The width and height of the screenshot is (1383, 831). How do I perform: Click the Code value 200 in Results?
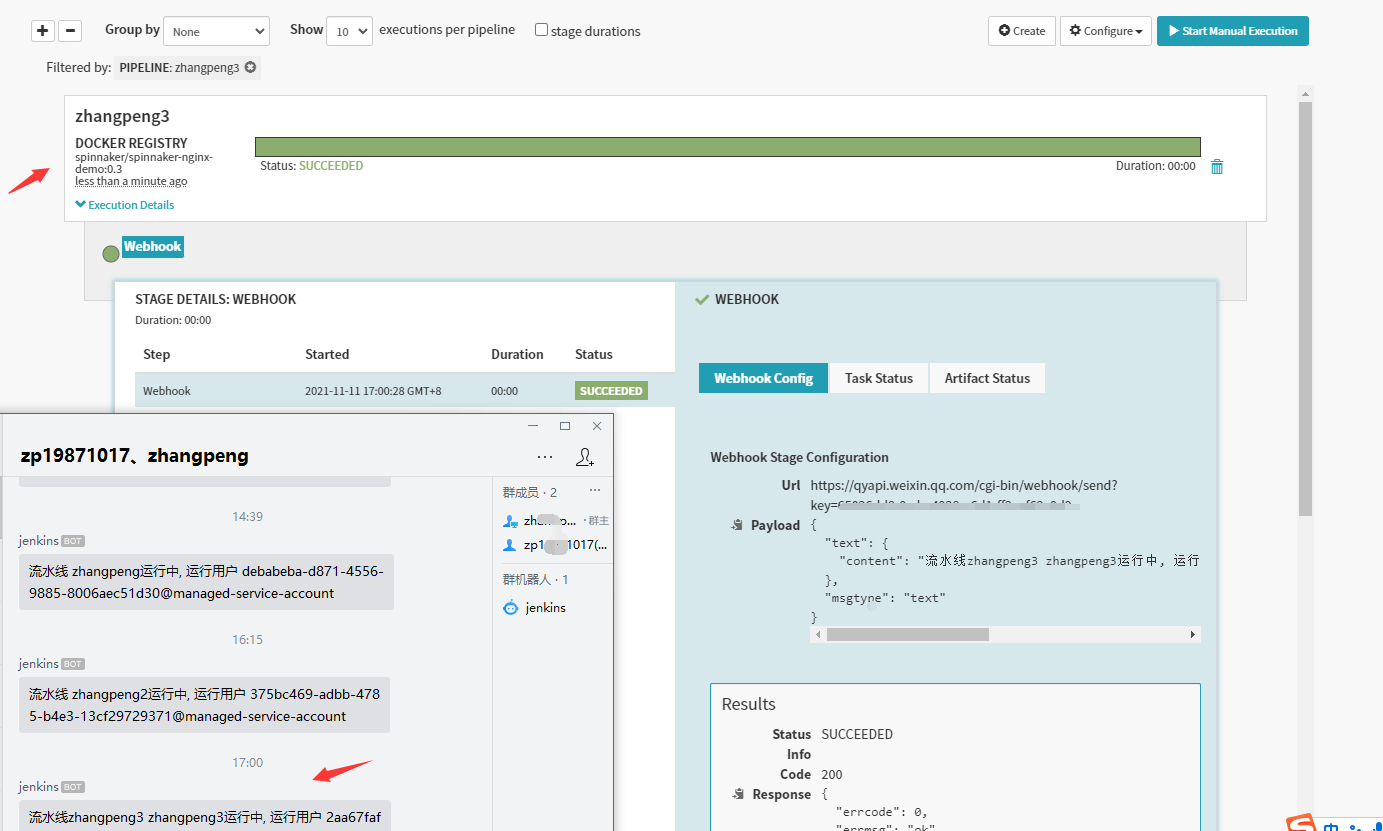point(832,774)
